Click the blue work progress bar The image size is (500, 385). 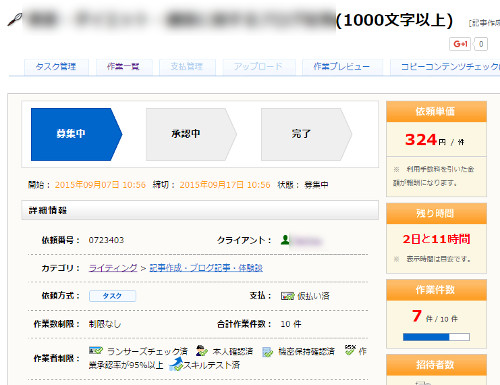[436, 337]
